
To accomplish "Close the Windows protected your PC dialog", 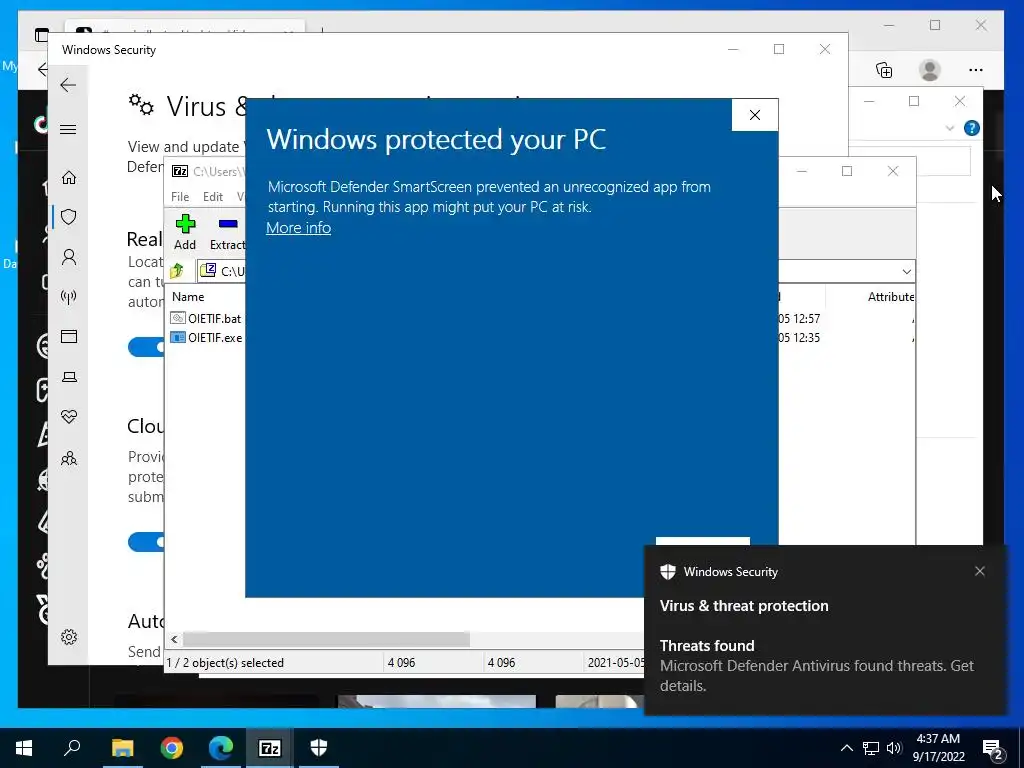I will (754, 115).
